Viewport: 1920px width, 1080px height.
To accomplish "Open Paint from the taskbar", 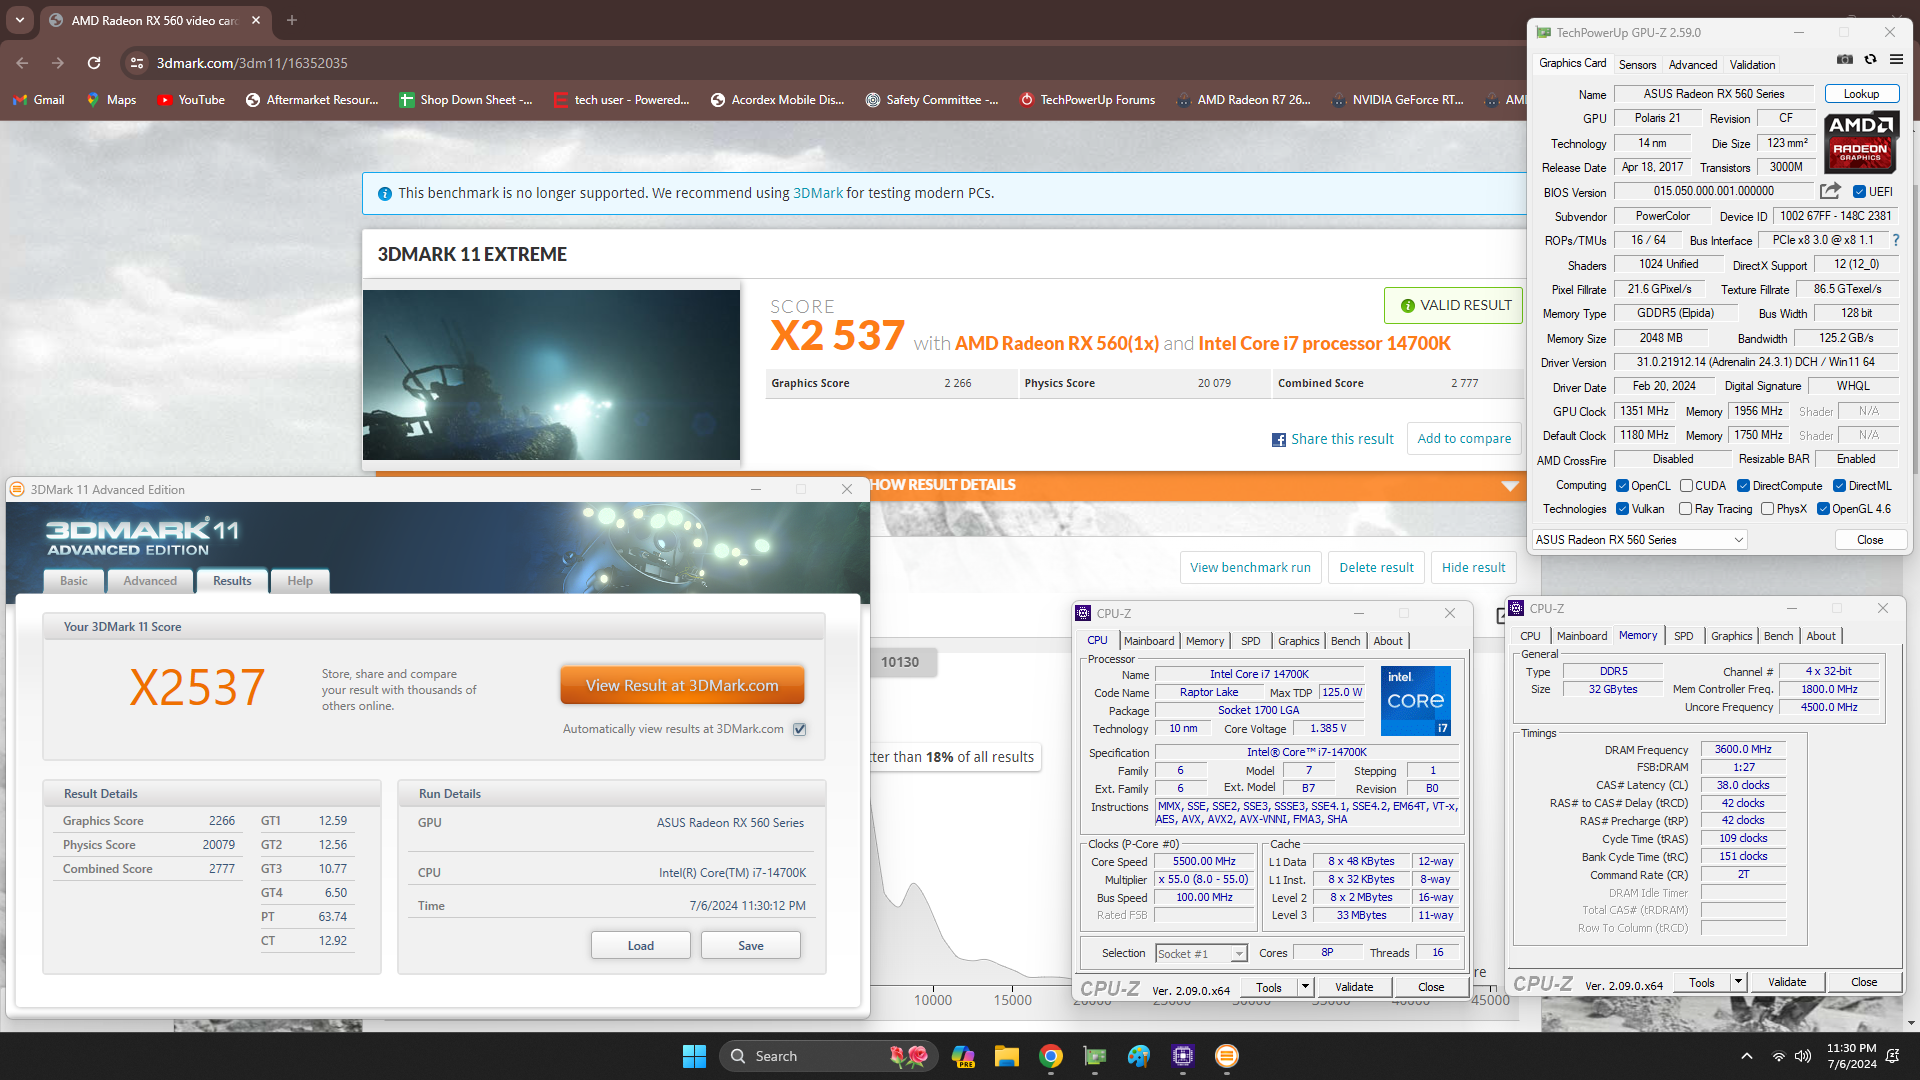I will pyautogui.click(x=1139, y=1056).
